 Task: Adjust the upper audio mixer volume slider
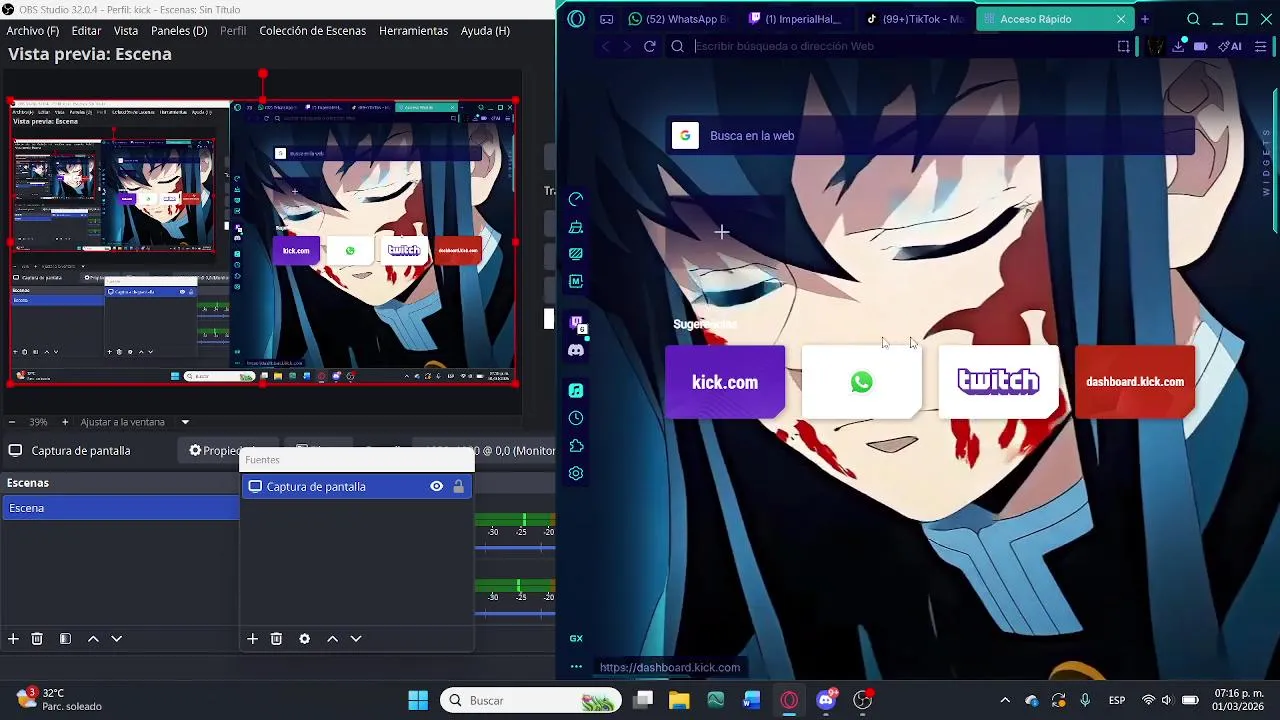point(514,547)
